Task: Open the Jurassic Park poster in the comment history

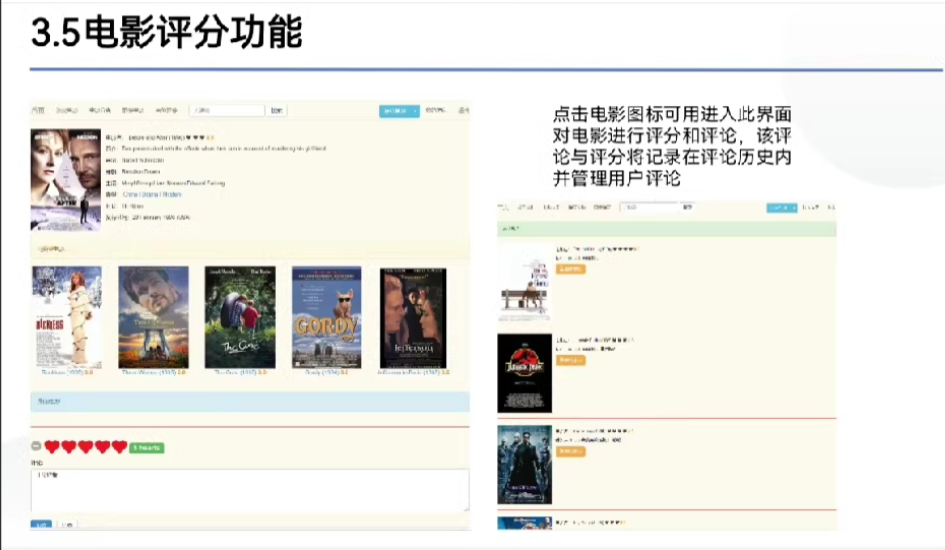Action: [524, 373]
